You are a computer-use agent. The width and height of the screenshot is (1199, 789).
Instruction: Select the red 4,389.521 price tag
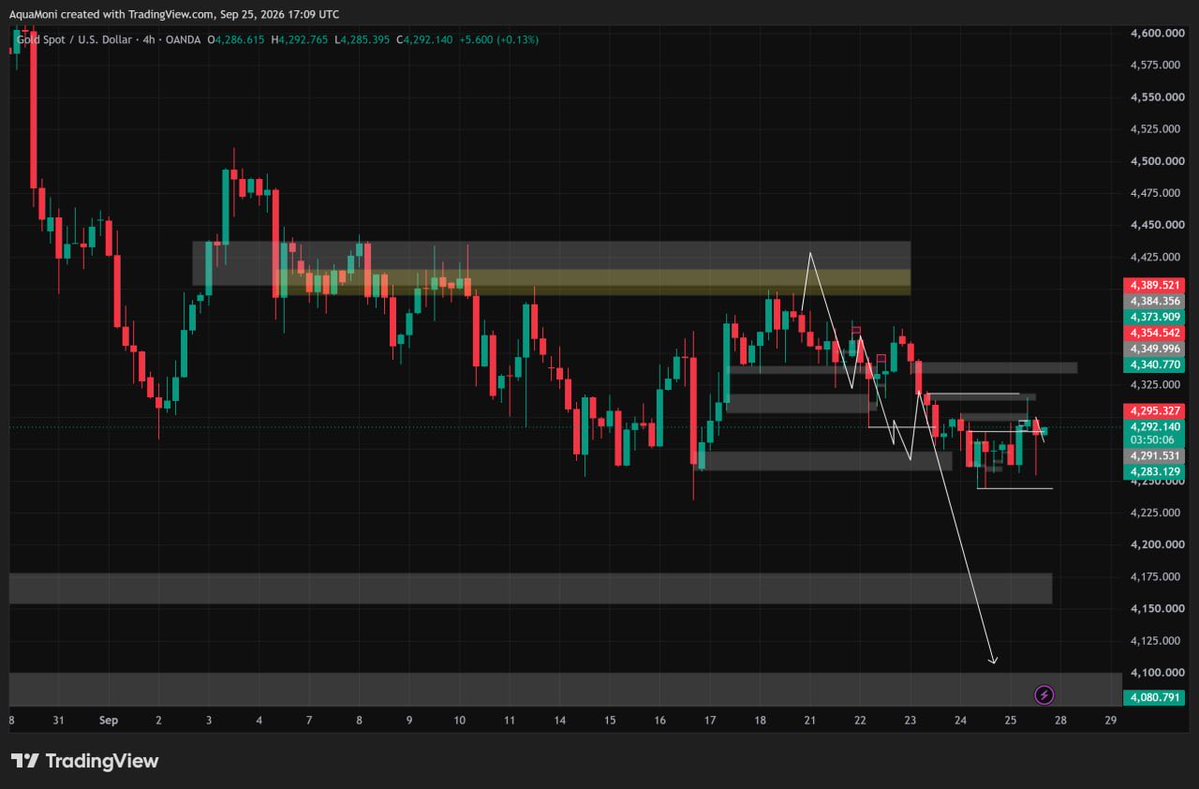(x=1154, y=285)
